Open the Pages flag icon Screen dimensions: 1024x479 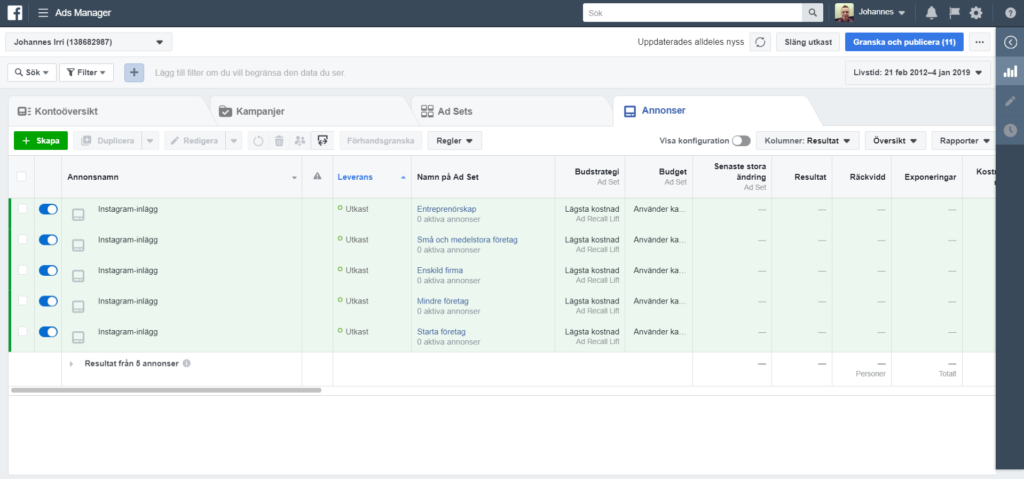(954, 13)
